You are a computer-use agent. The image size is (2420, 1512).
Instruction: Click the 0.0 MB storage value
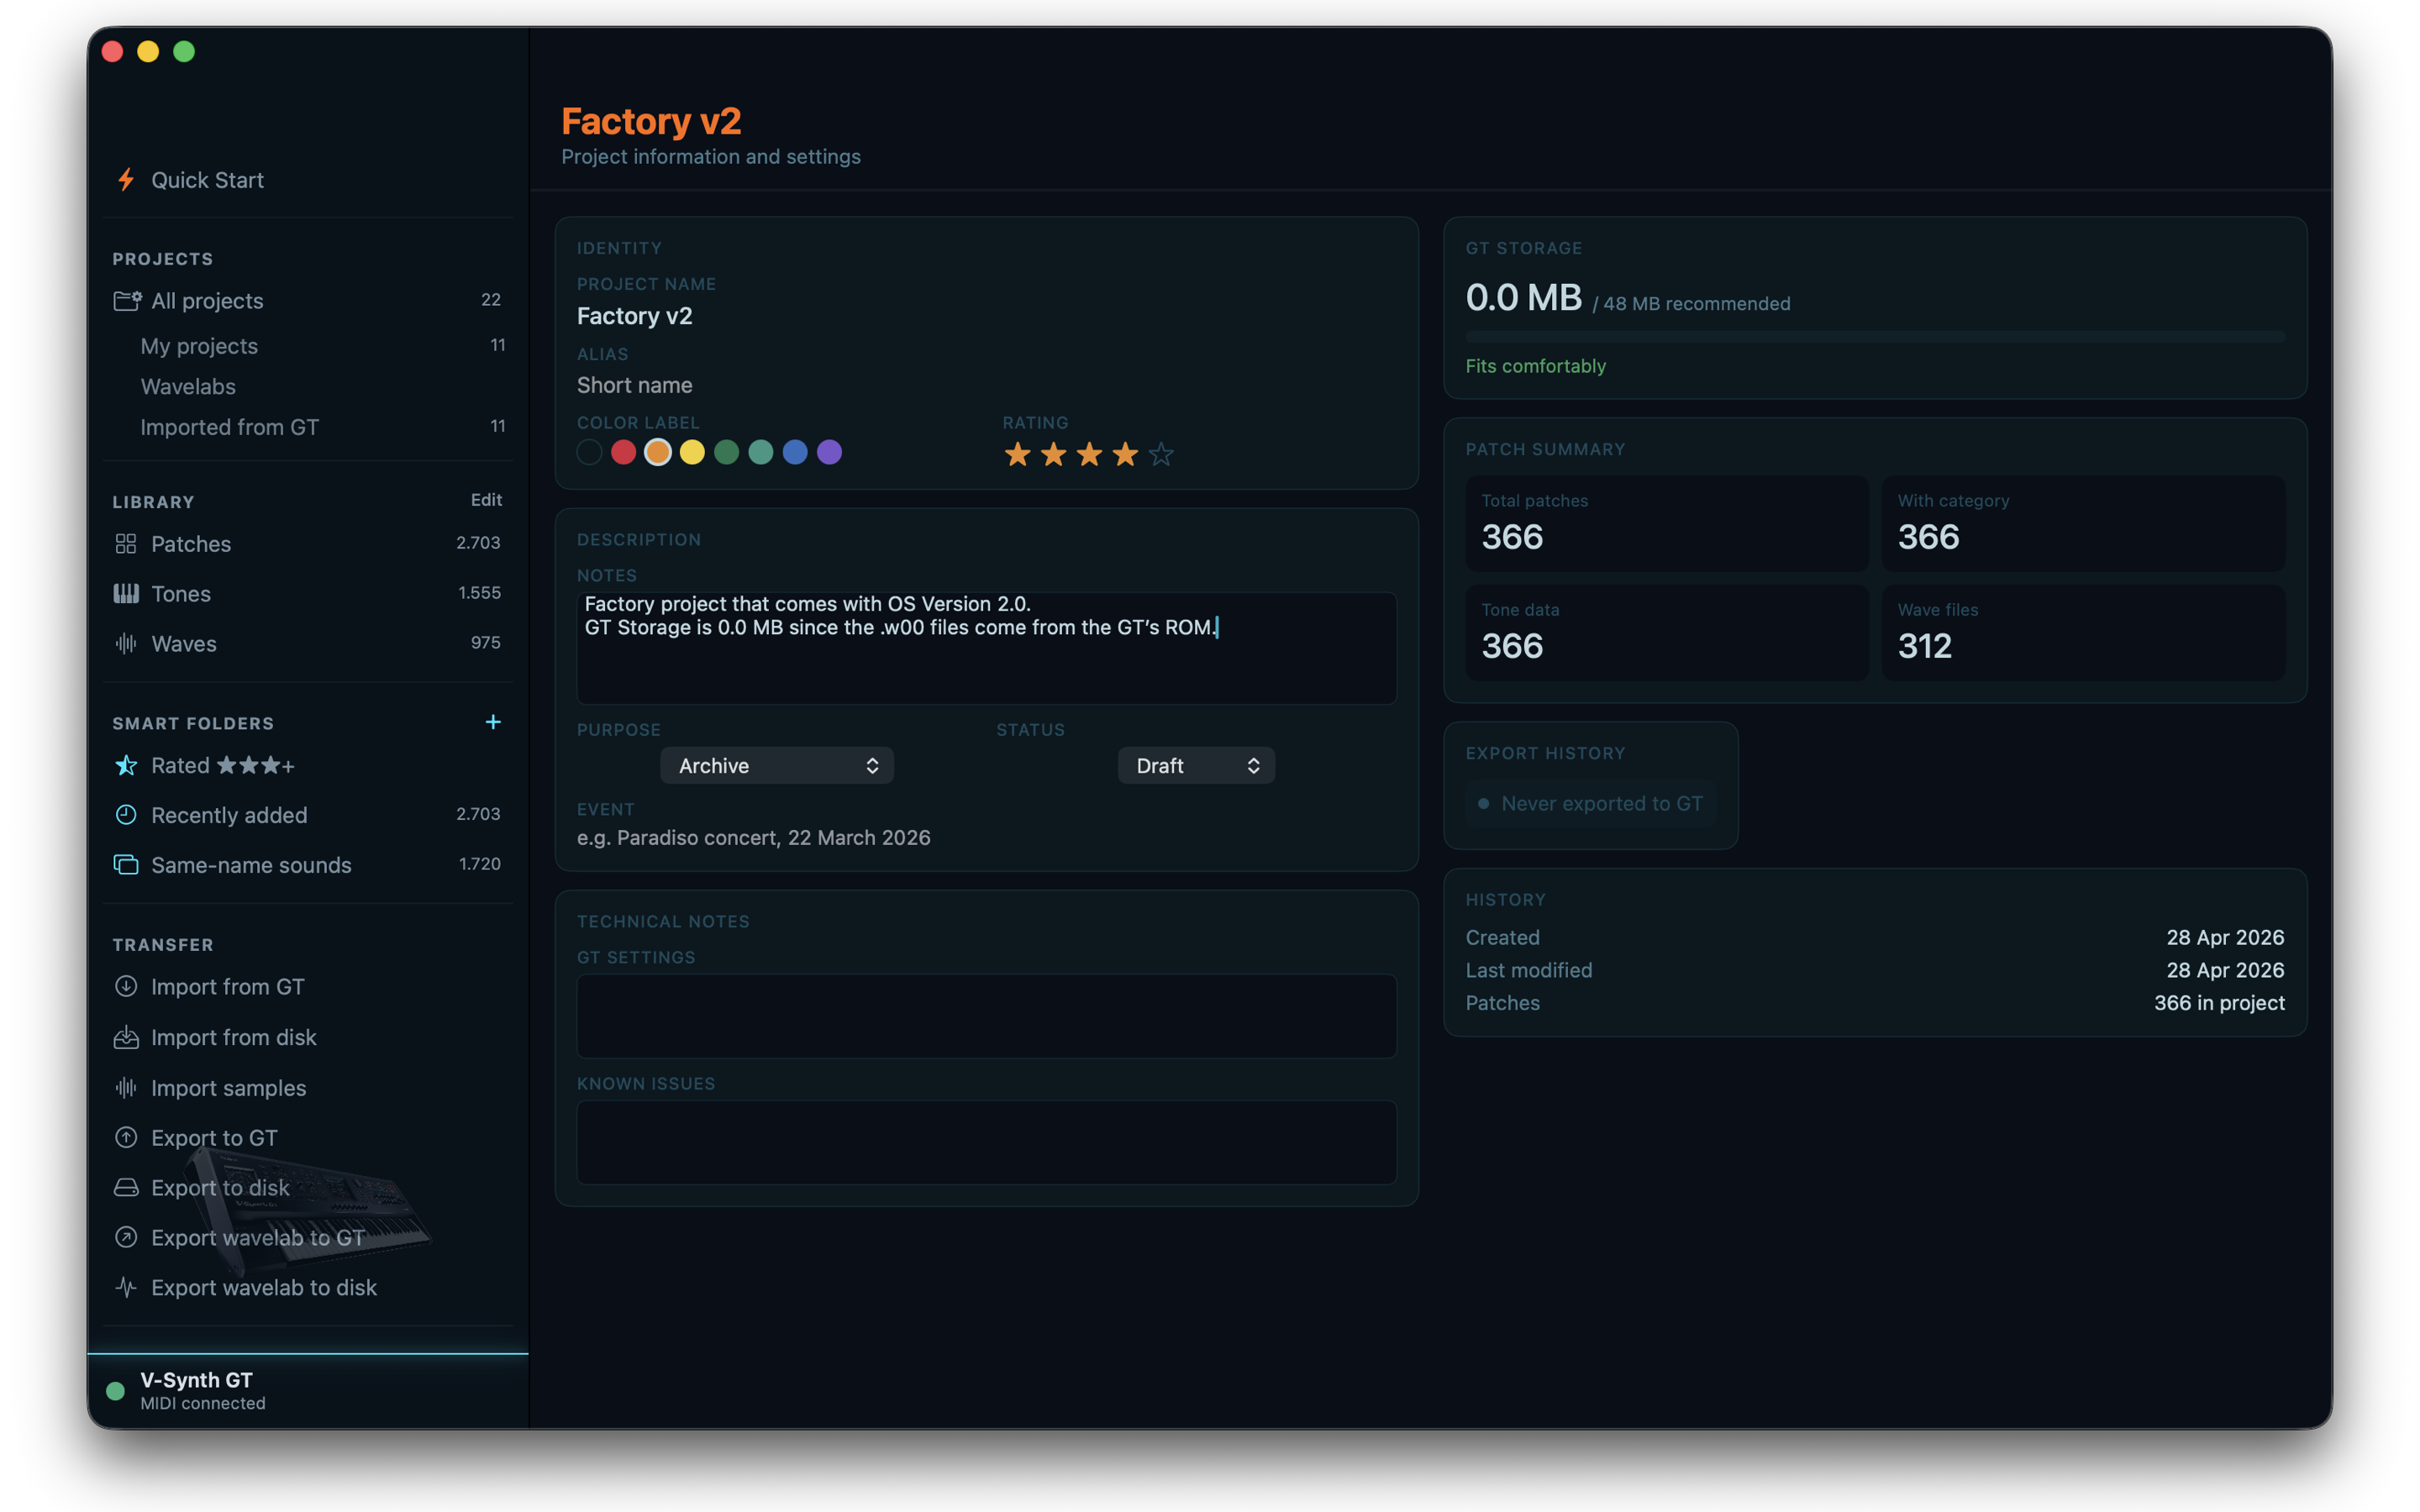click(x=1523, y=298)
